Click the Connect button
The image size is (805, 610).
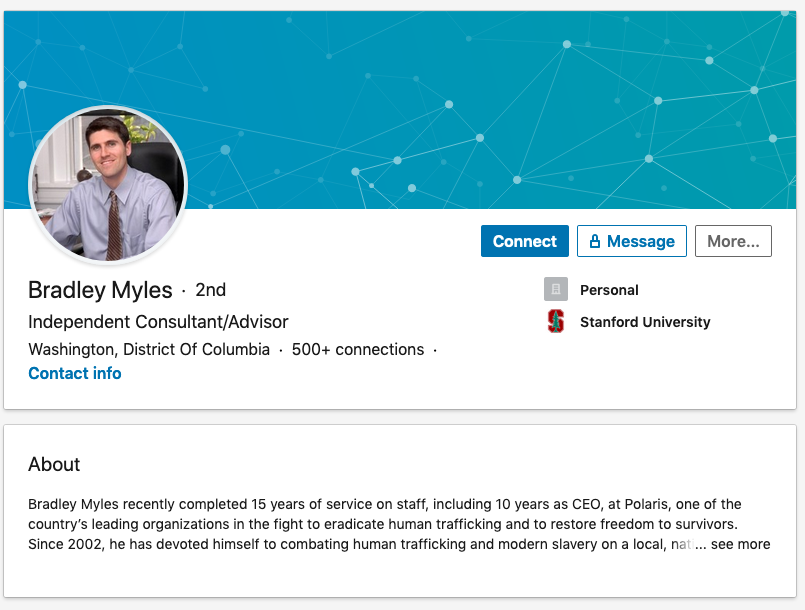point(525,241)
